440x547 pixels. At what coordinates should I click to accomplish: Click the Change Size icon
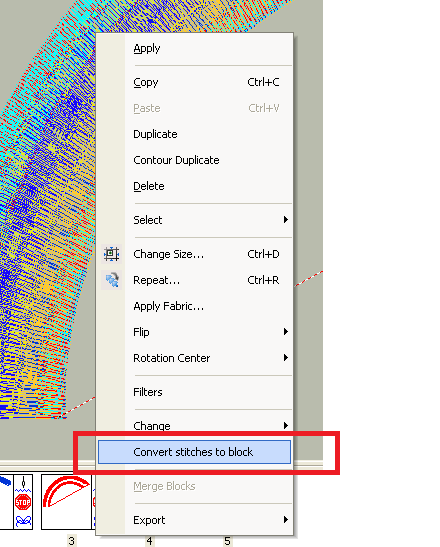112,254
